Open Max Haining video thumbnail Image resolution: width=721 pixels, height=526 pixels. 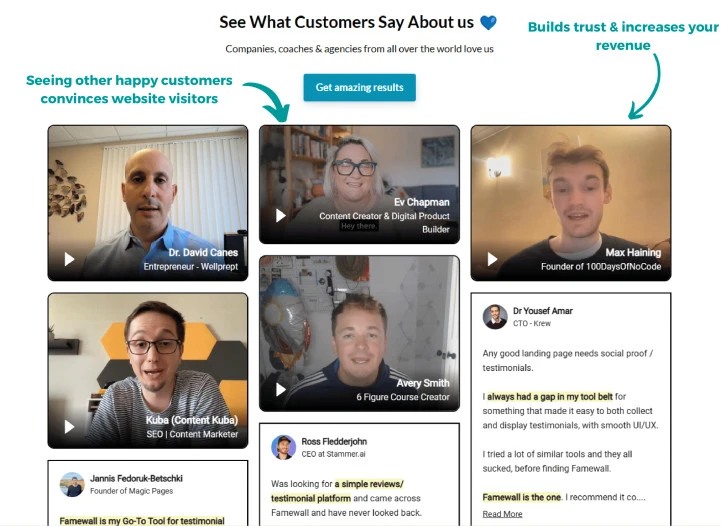(x=571, y=203)
